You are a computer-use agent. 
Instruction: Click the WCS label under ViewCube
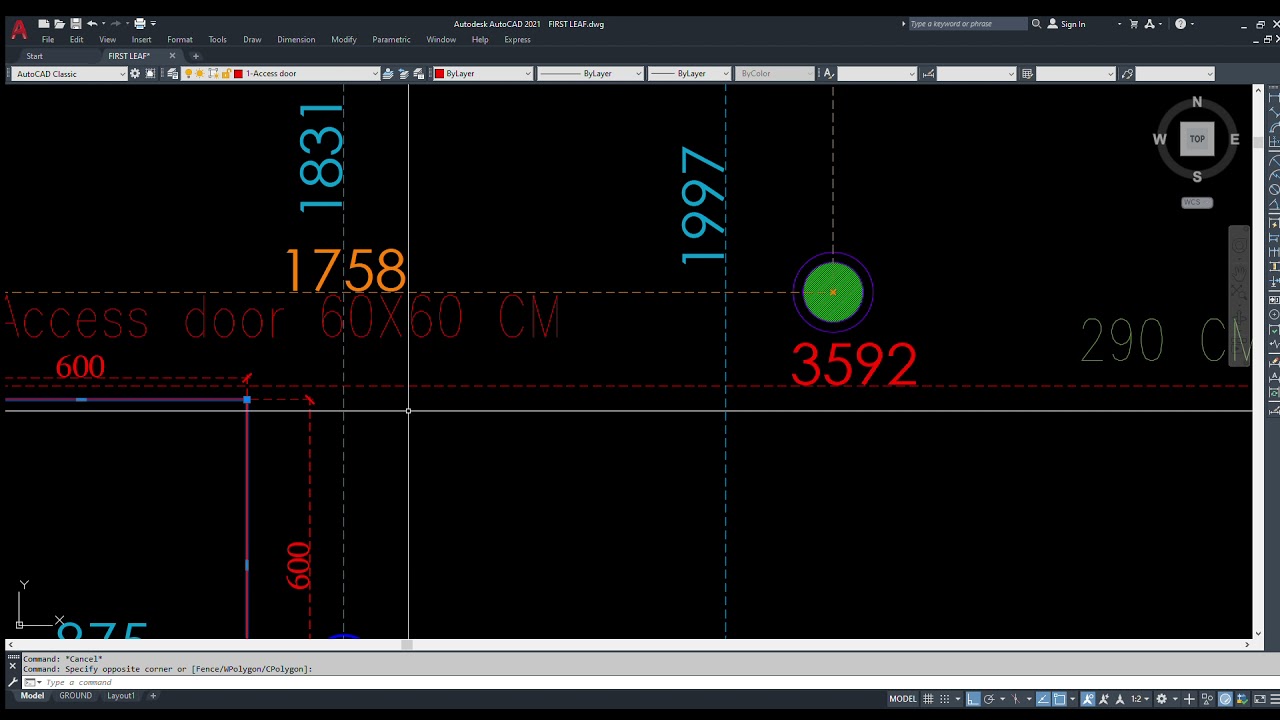(1197, 202)
